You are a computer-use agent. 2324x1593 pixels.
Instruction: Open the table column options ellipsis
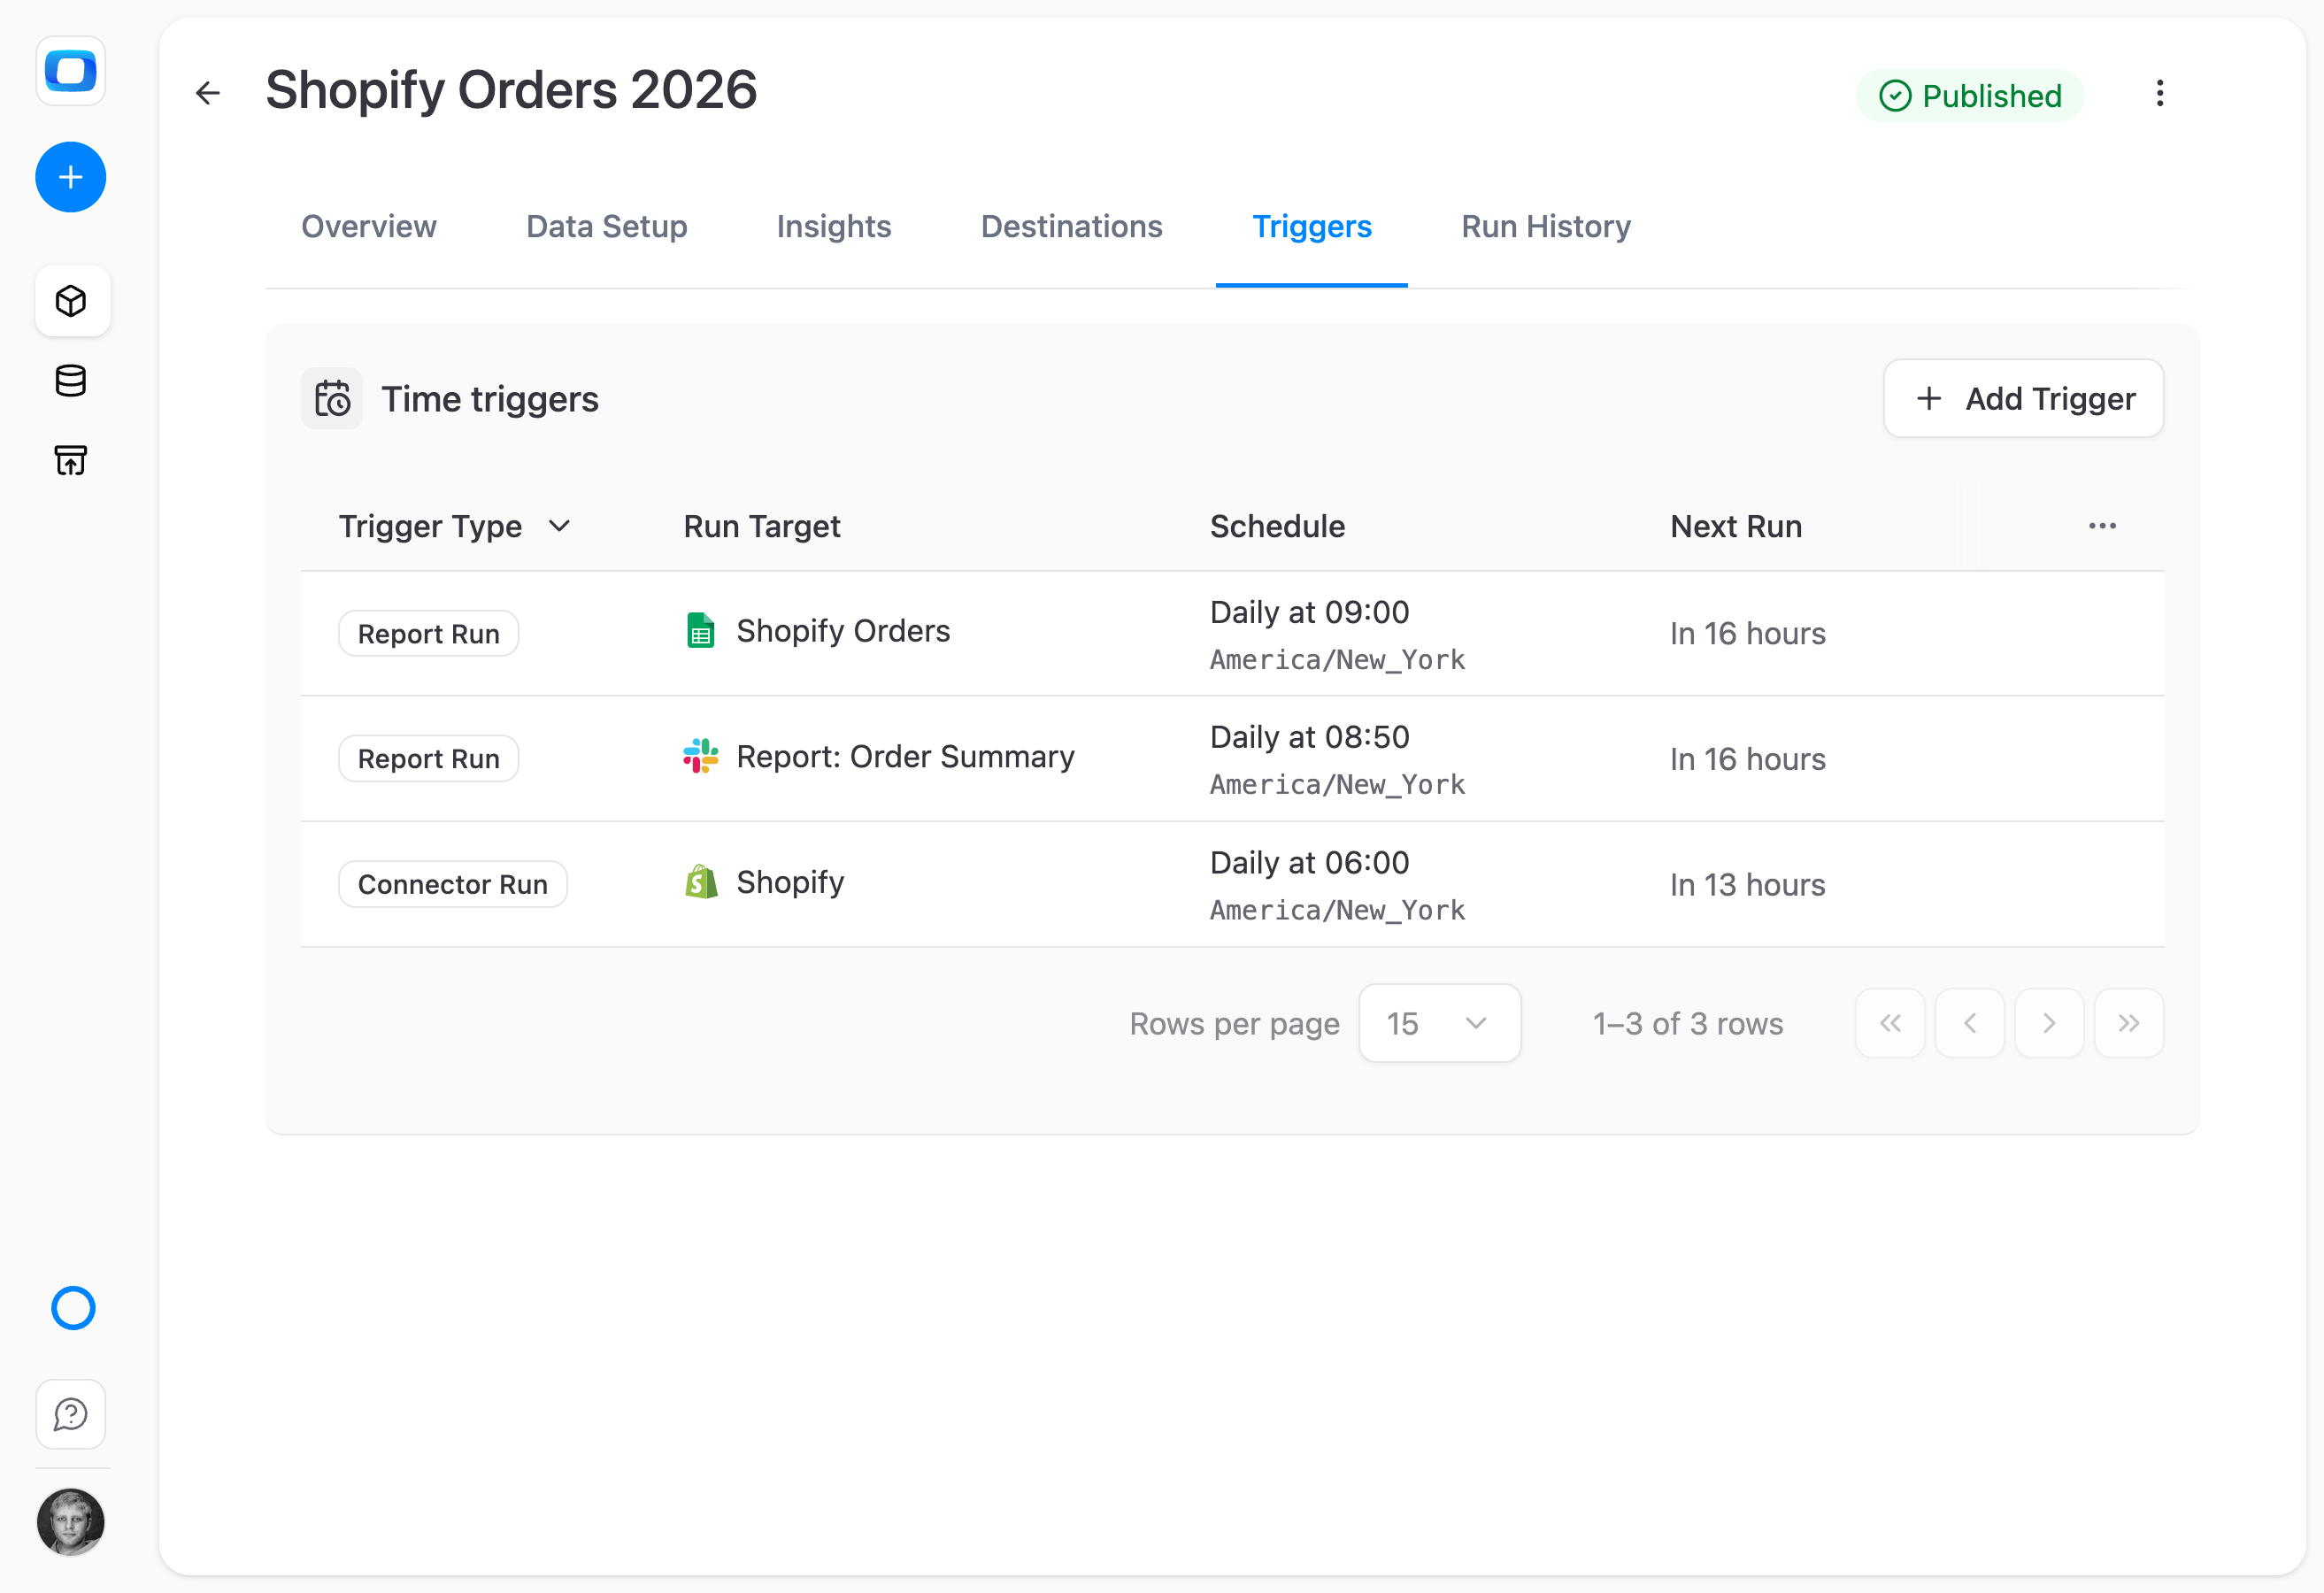click(2102, 526)
